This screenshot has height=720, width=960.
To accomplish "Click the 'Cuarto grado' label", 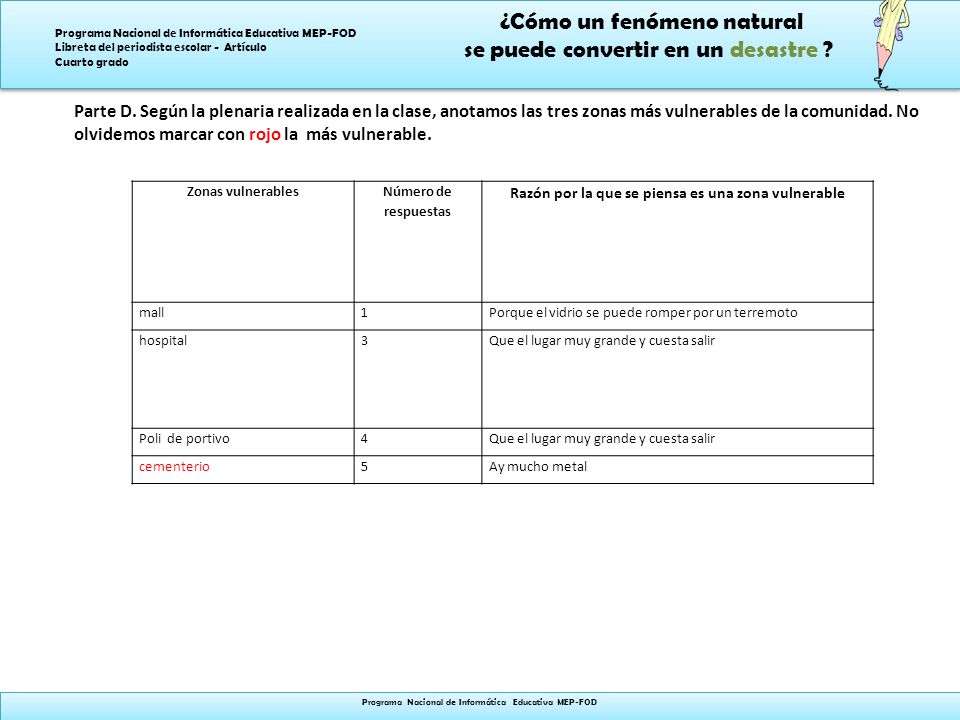I will tap(92, 62).
